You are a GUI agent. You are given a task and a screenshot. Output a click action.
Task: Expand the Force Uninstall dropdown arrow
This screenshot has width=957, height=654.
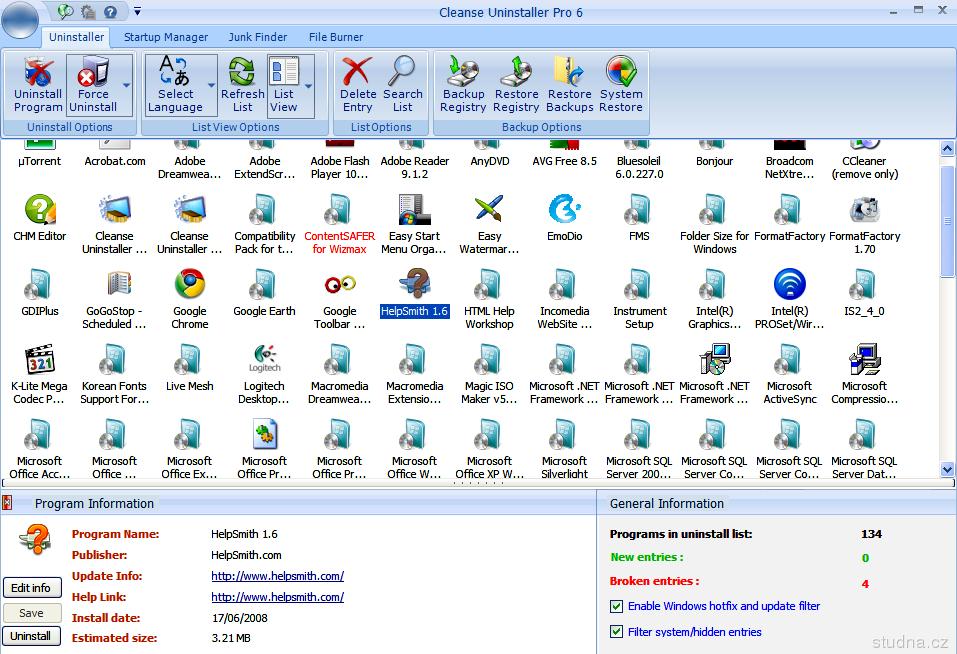click(127, 86)
